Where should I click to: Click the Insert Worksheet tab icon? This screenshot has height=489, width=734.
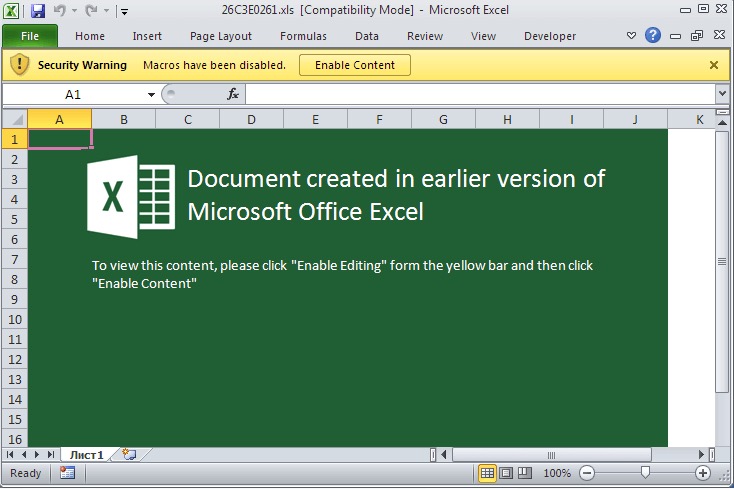point(129,454)
